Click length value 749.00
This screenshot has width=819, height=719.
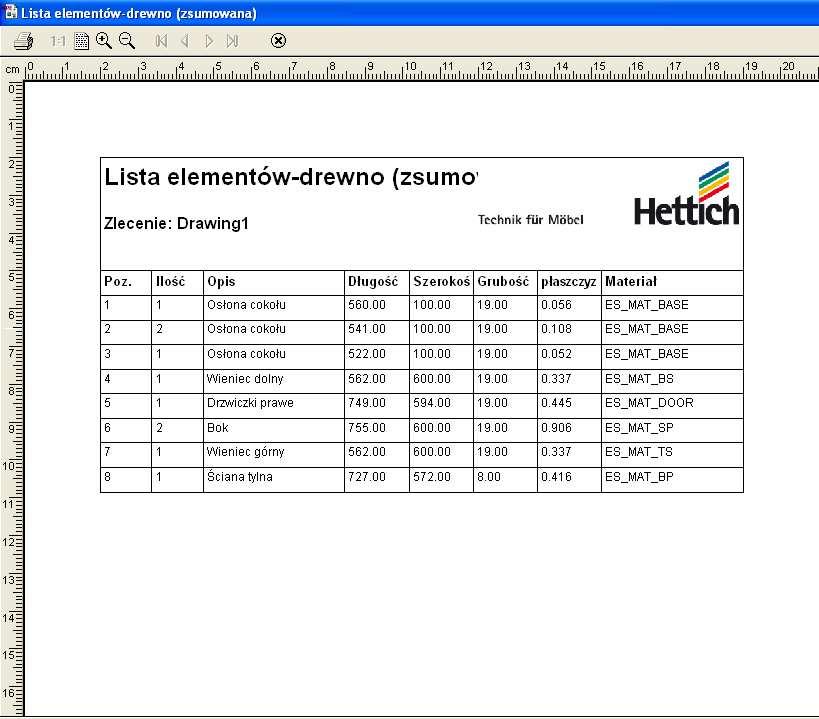point(367,403)
